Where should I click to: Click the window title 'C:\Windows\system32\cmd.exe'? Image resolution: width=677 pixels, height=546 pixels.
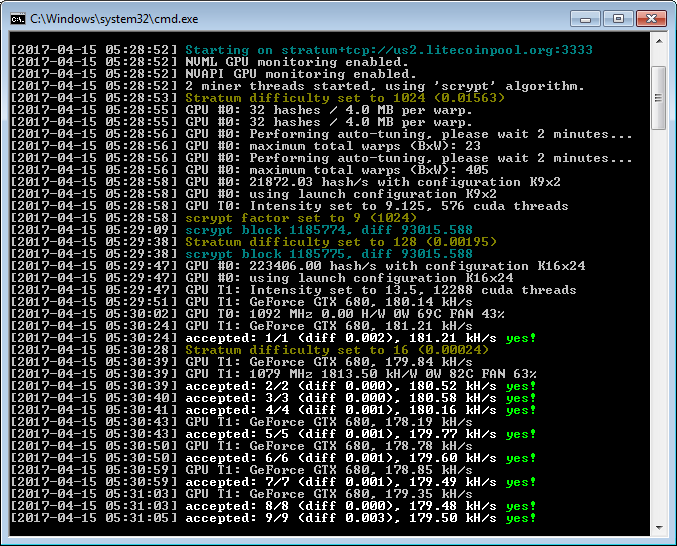tap(114, 19)
